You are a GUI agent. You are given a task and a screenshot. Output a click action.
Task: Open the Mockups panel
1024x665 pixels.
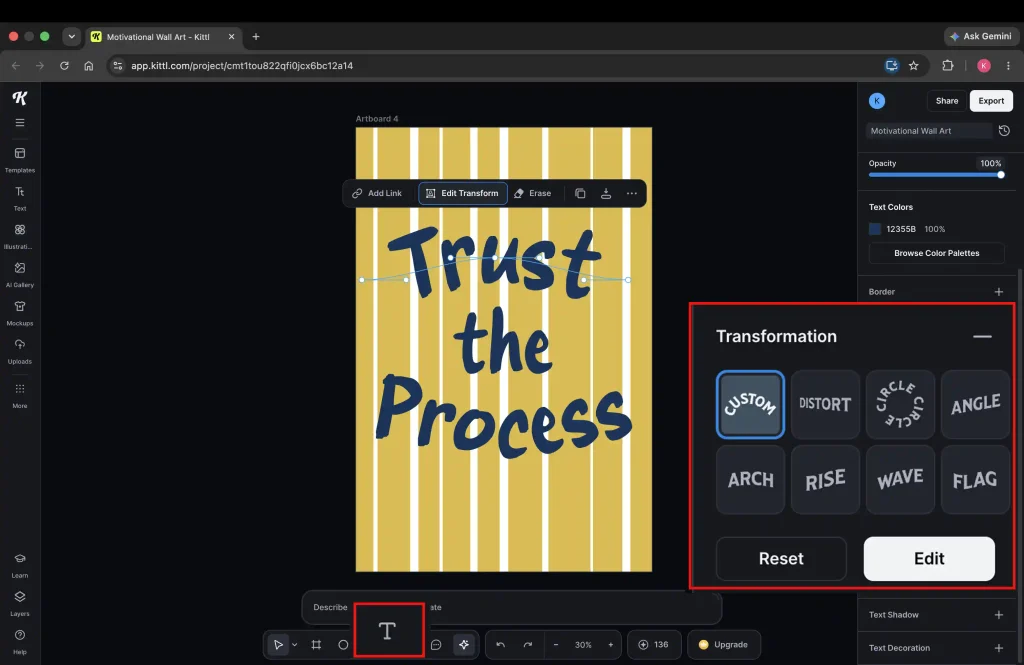click(20, 312)
